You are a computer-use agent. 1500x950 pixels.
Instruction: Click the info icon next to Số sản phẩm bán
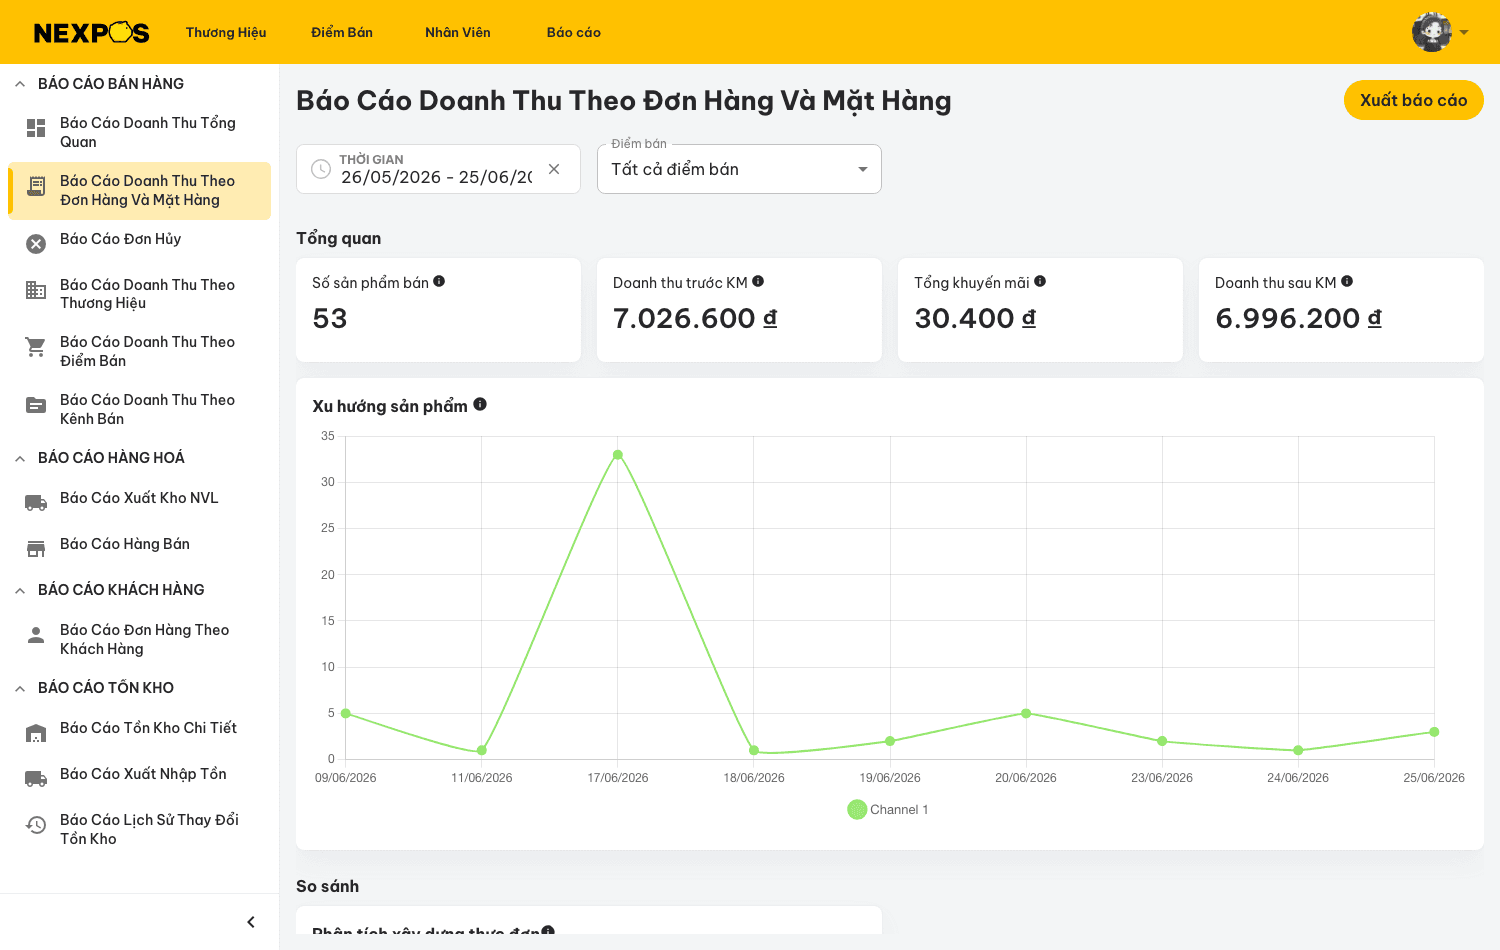(x=439, y=282)
